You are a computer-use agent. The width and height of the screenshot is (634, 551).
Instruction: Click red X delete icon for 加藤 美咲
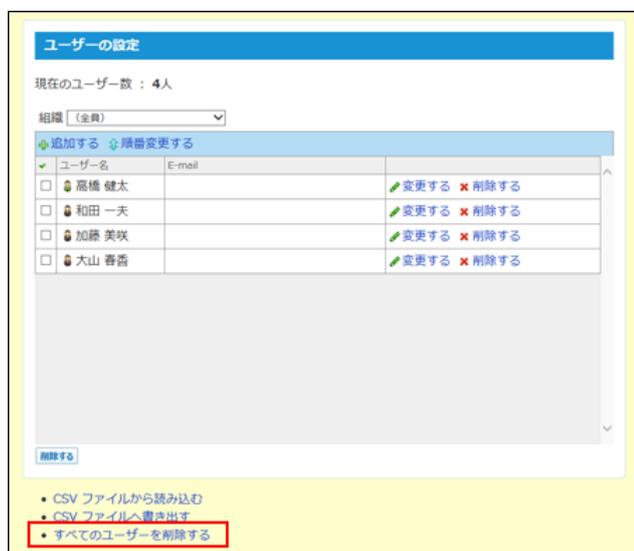[x=464, y=237]
